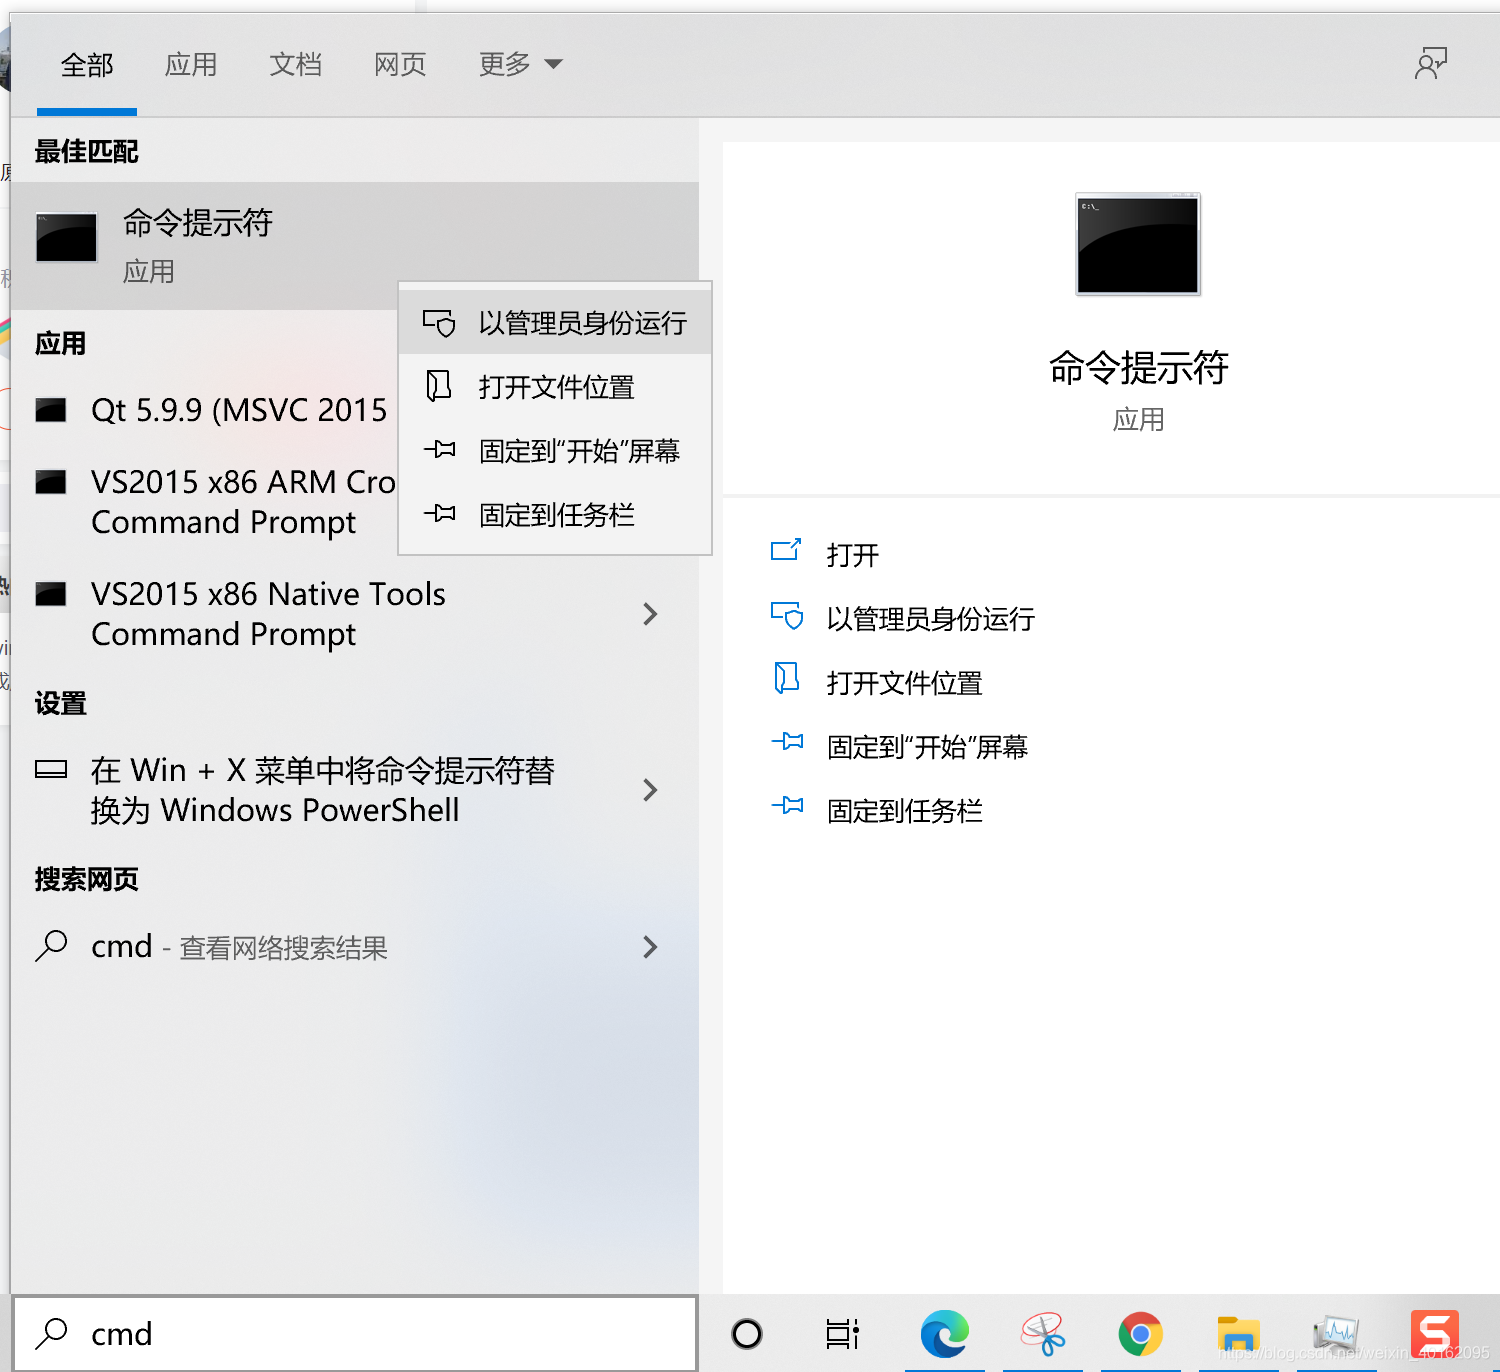1500x1372 pixels.
Task: Choose 以管理员身份运行 in the context menu
Action: click(555, 323)
